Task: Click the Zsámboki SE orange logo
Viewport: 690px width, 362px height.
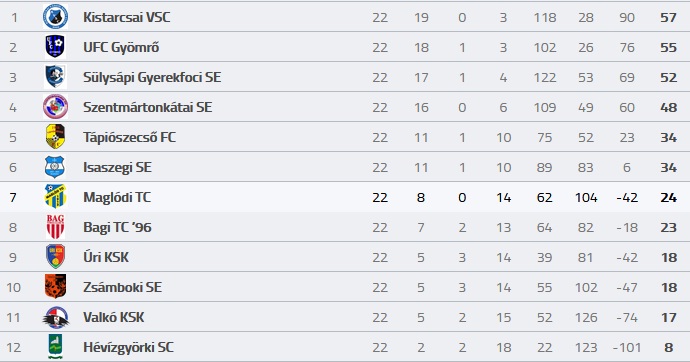Action: point(55,286)
